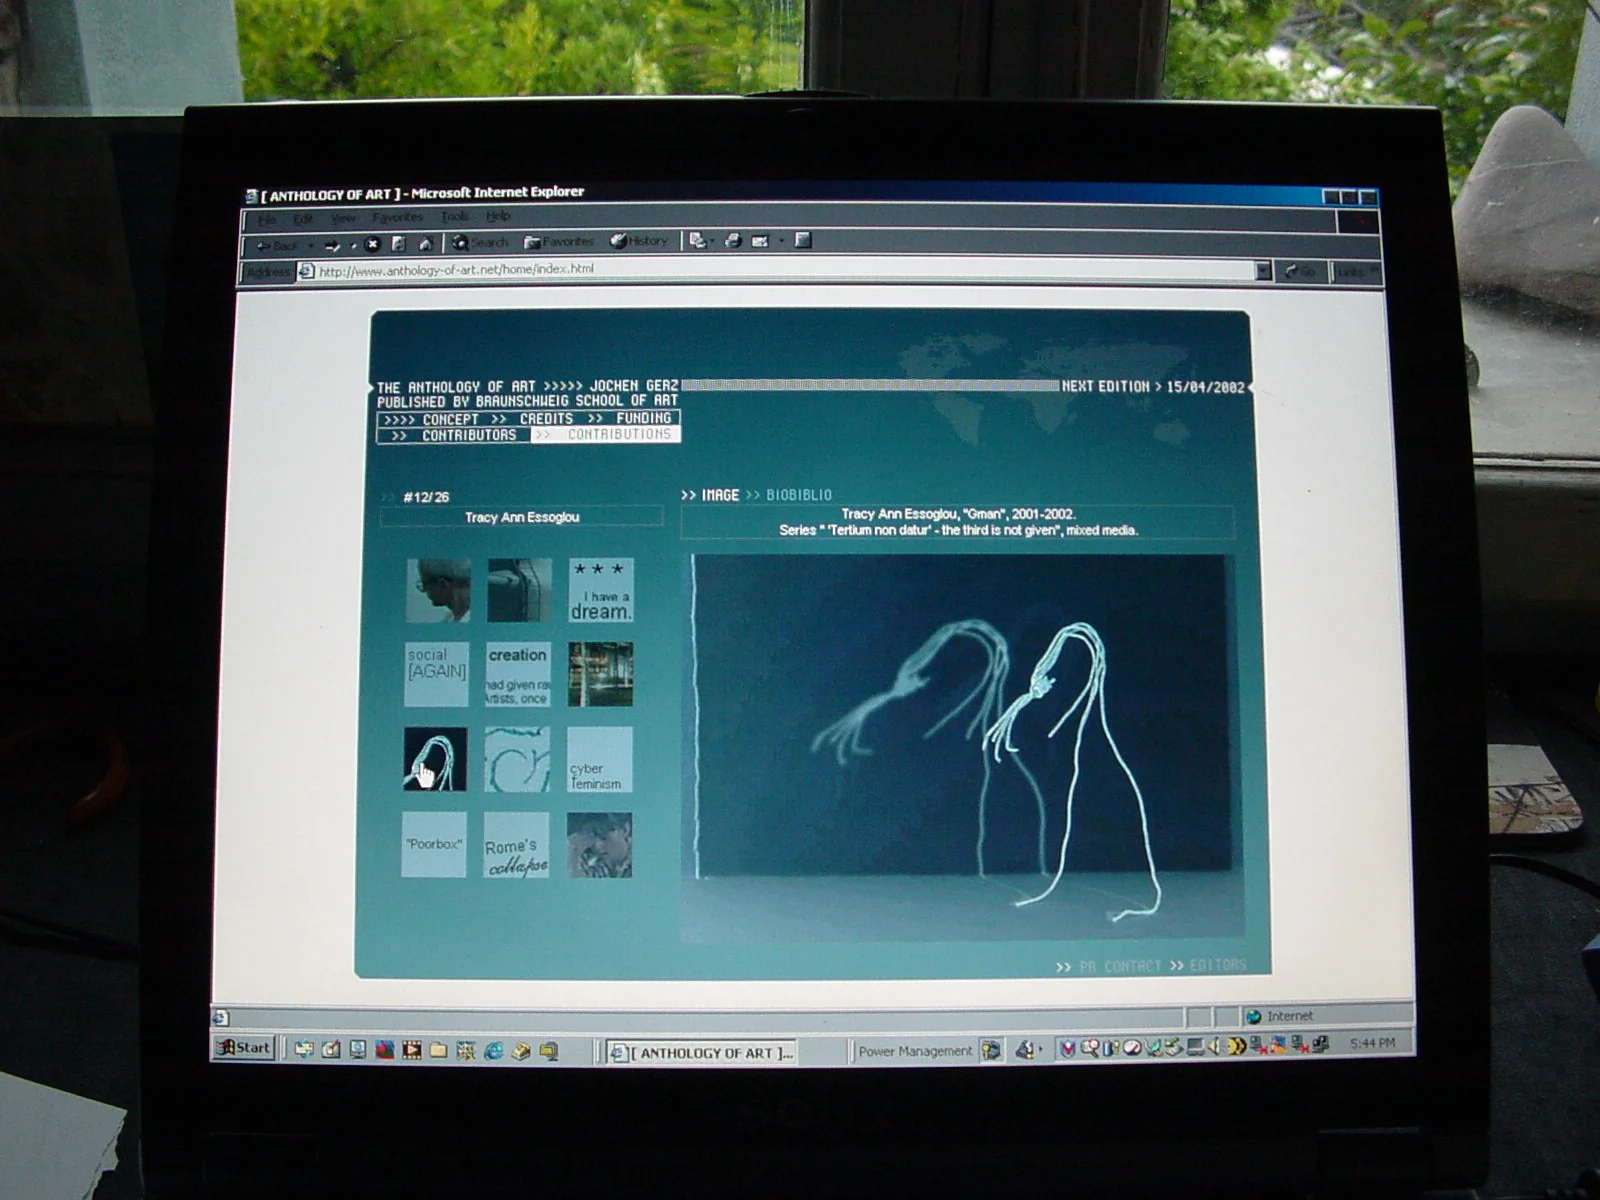The width and height of the screenshot is (1600, 1200).
Task: Launch Internet Explorer from Quick Launch
Action: [x=494, y=1050]
